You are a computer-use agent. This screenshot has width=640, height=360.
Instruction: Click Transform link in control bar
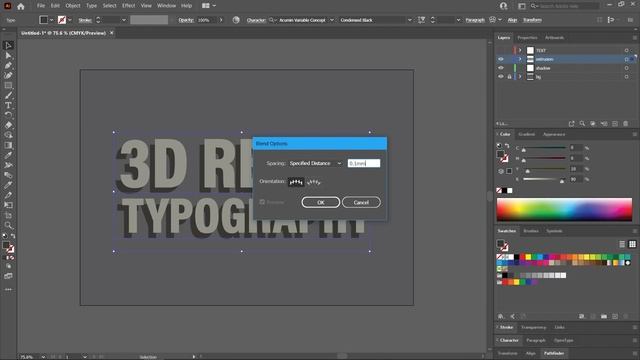click(532, 20)
